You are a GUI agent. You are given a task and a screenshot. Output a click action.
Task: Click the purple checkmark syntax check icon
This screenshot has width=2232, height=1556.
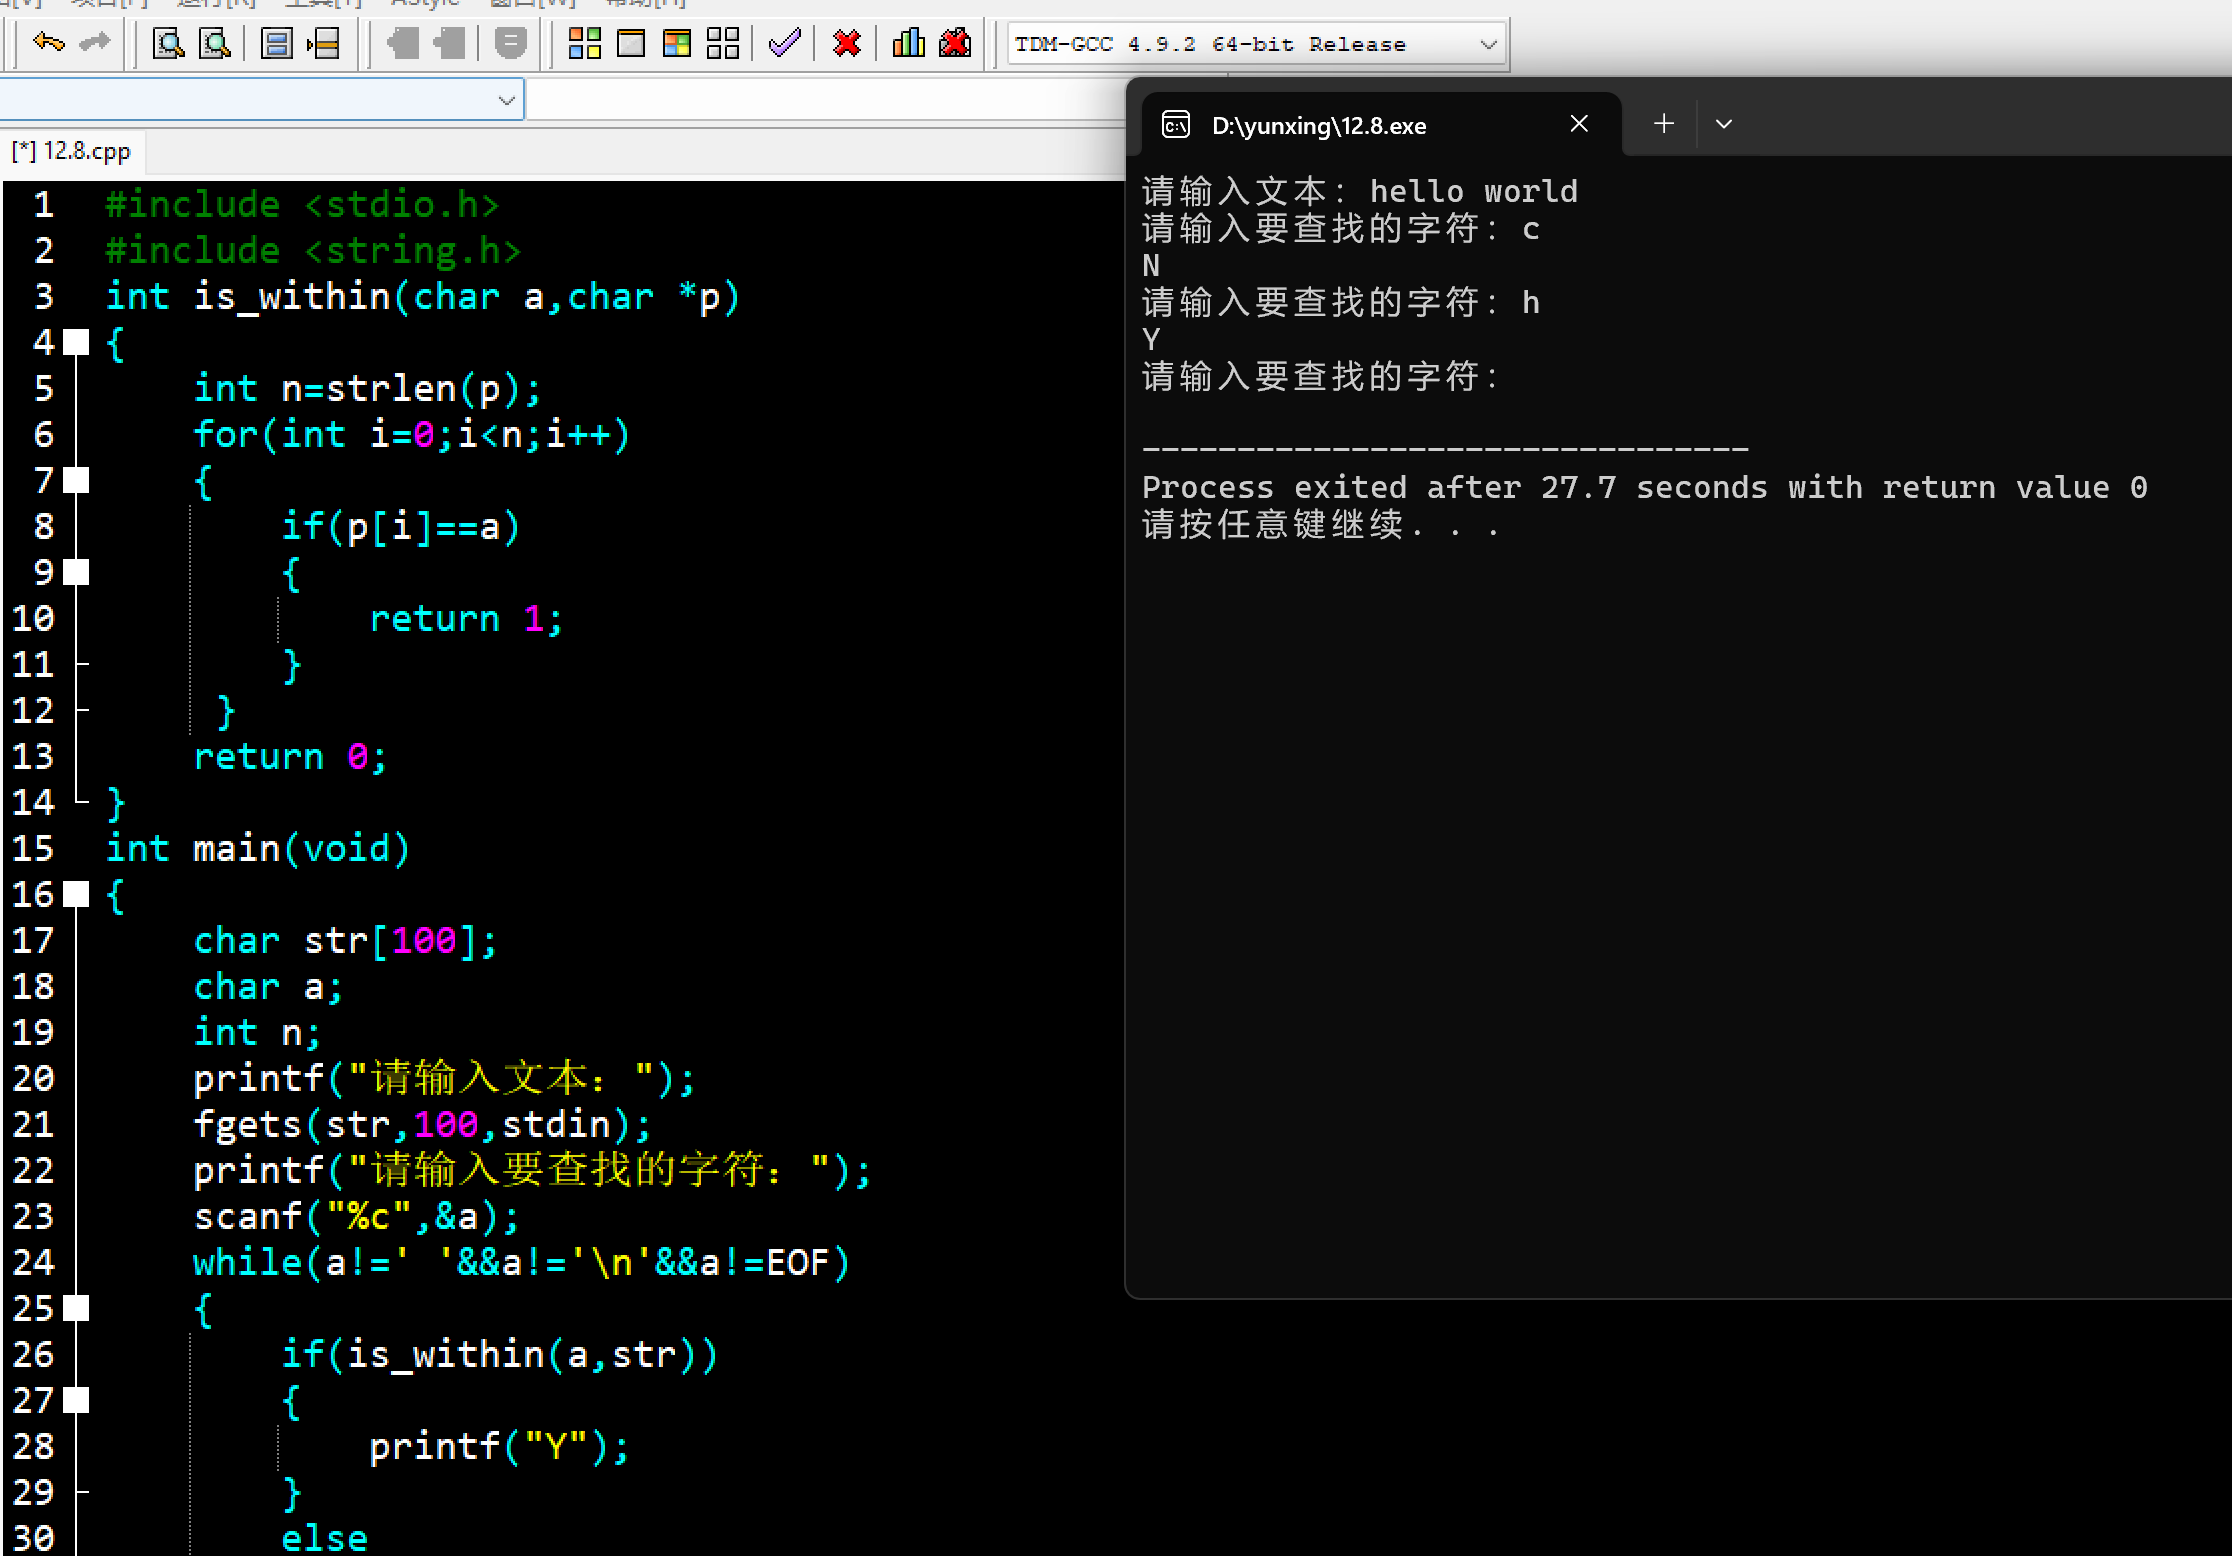[x=784, y=43]
